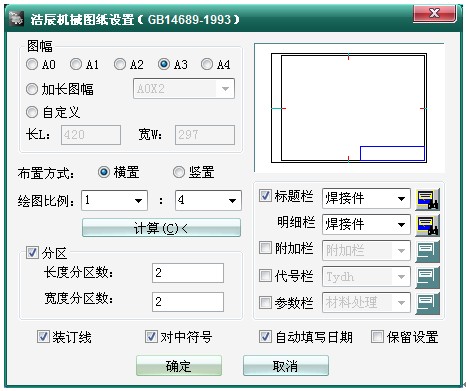Click the 确定 button
This screenshot has height=391, width=466.
[x=179, y=366]
